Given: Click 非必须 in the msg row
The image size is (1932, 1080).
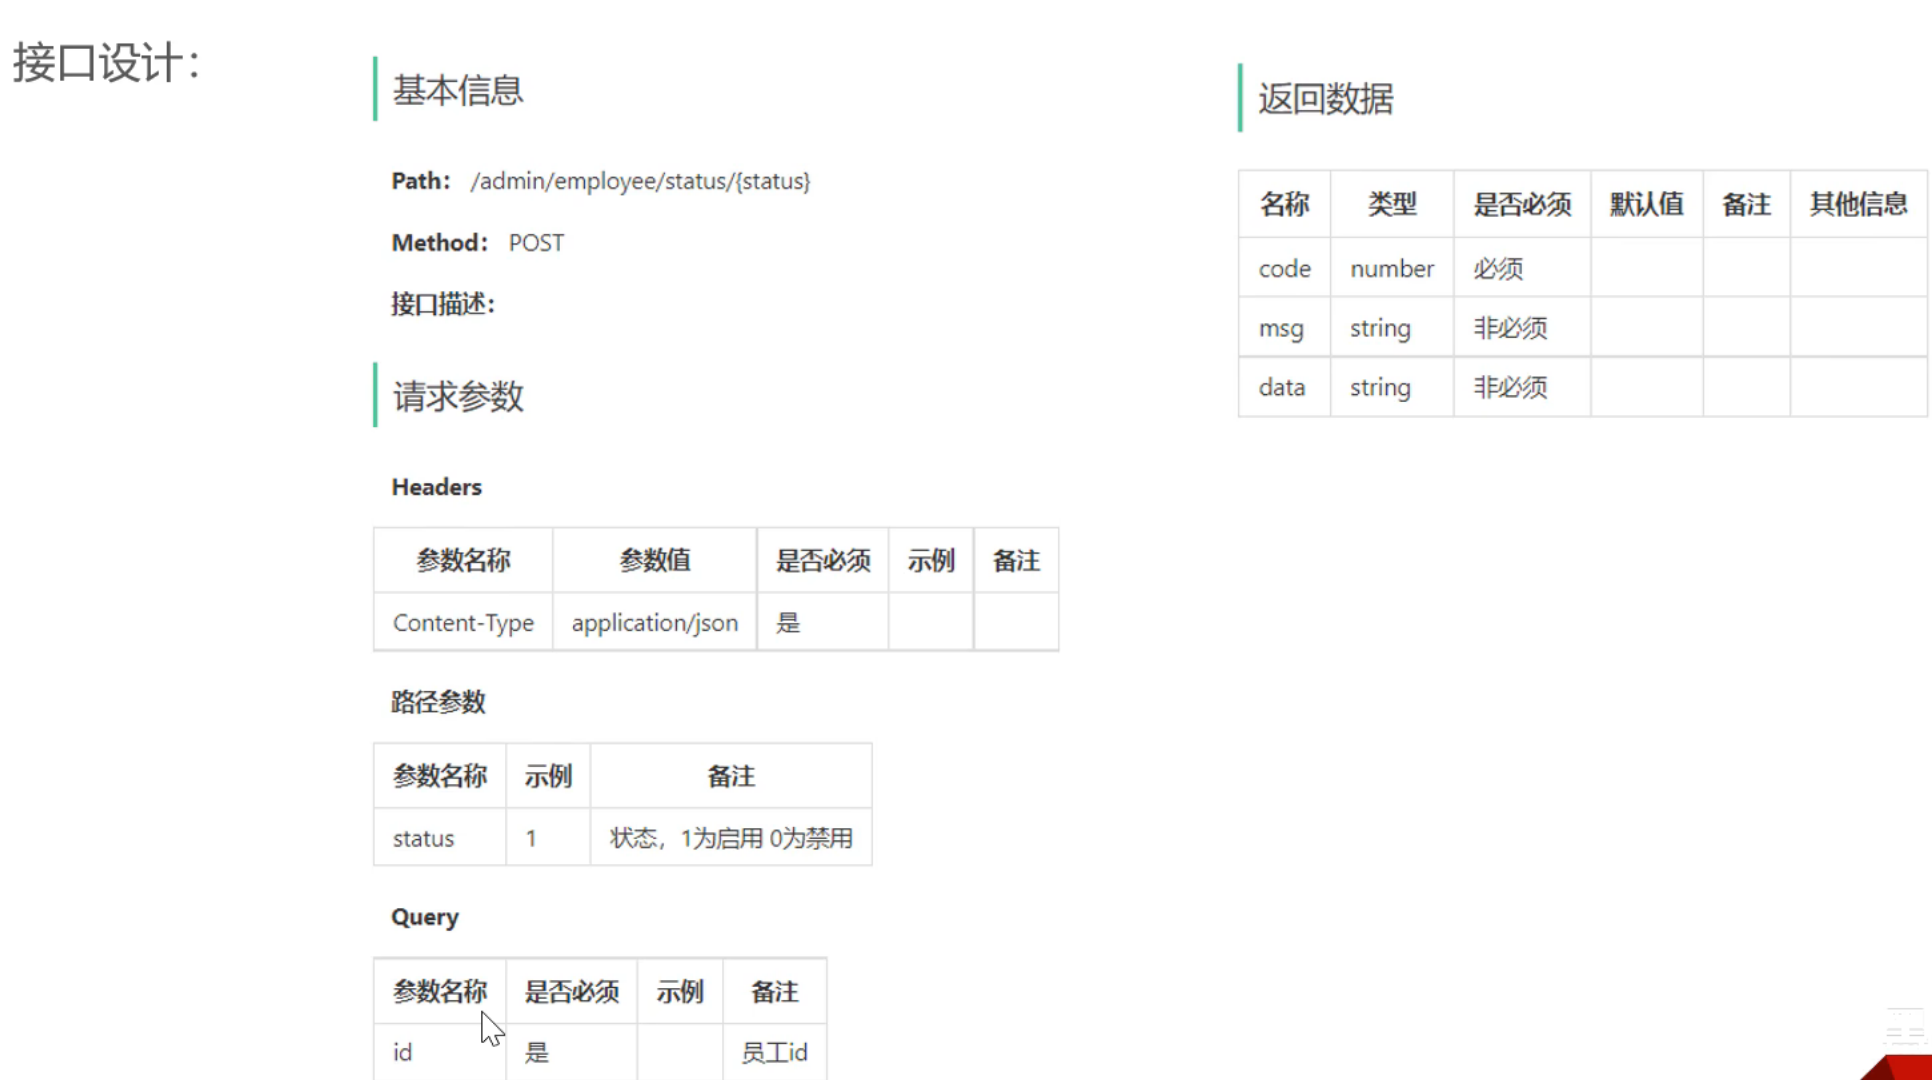Looking at the screenshot, I should (x=1510, y=328).
